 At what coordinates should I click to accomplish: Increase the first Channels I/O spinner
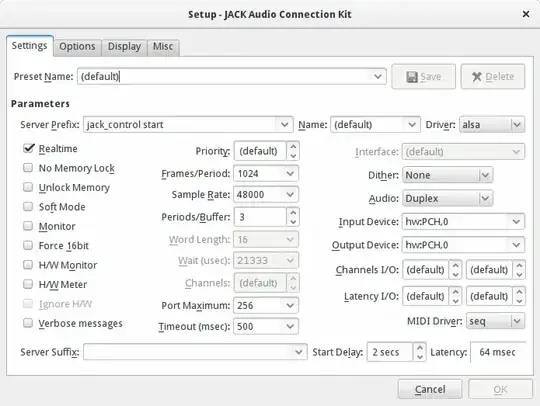(x=455, y=265)
